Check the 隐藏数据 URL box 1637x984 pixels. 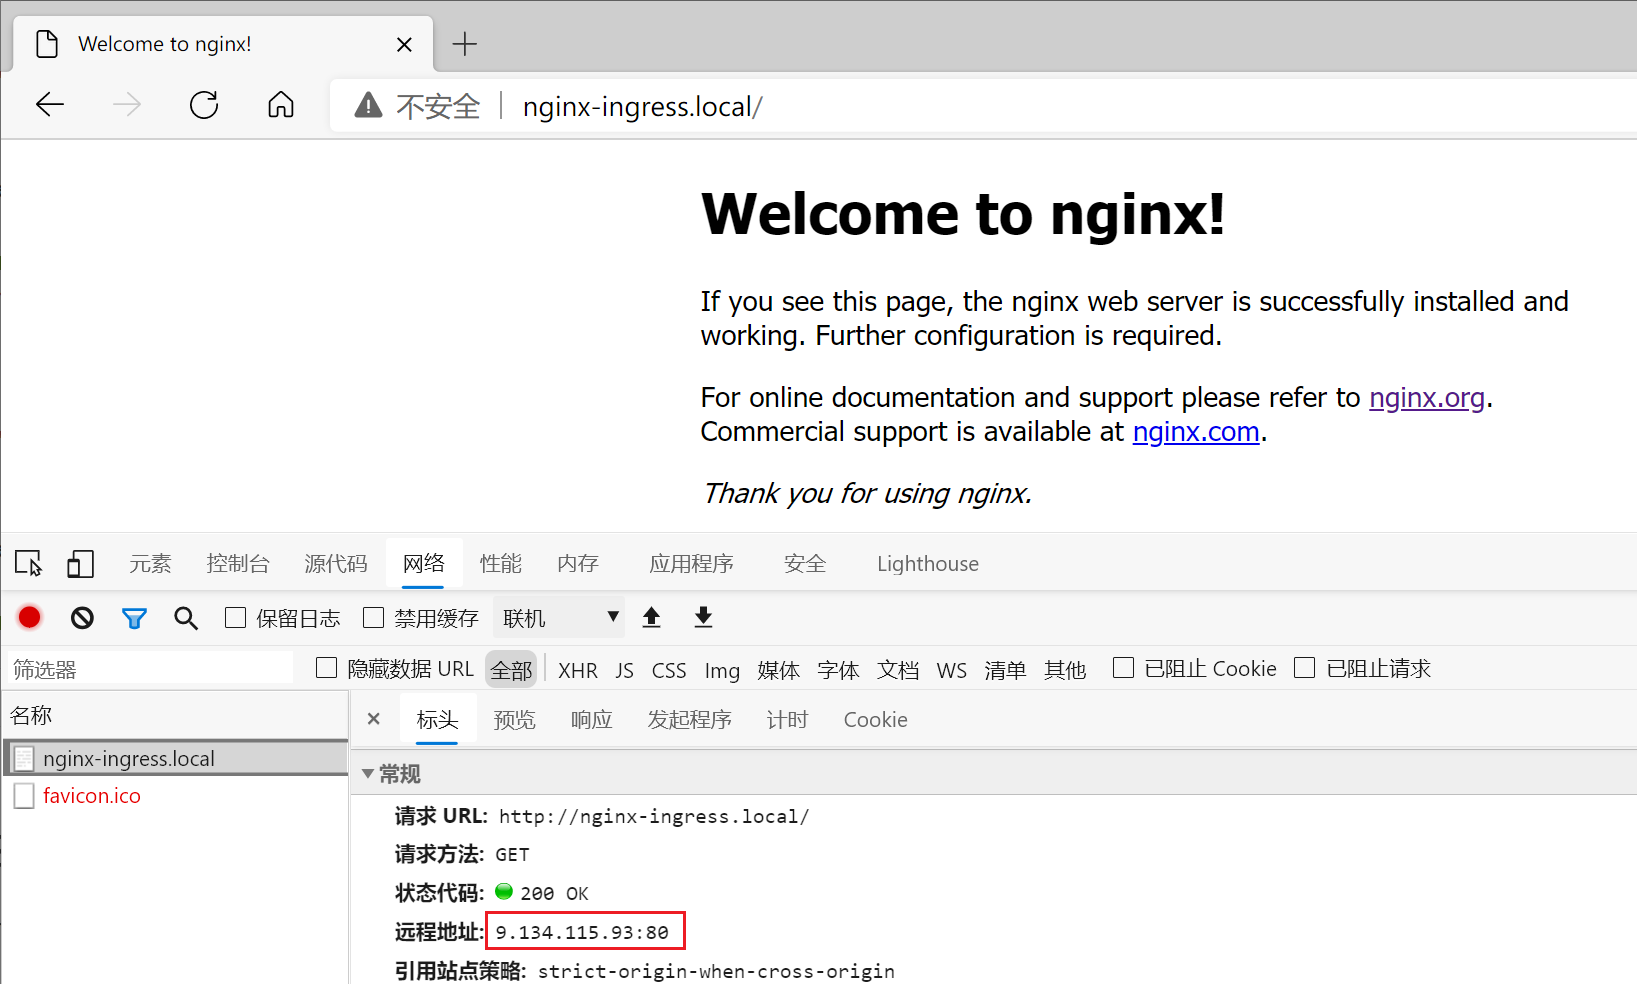[x=326, y=668]
